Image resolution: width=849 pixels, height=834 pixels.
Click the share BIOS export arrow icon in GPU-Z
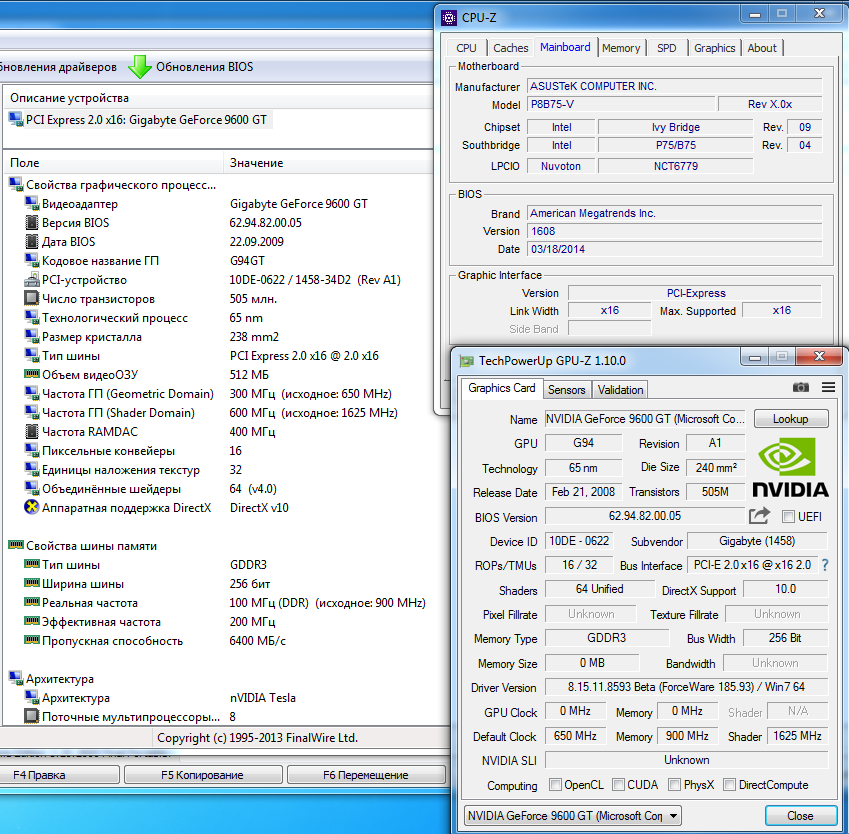(x=759, y=516)
